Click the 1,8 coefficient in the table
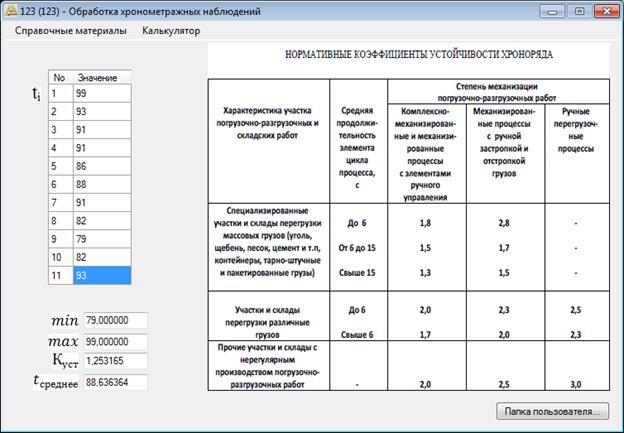624x433 pixels. tap(425, 223)
